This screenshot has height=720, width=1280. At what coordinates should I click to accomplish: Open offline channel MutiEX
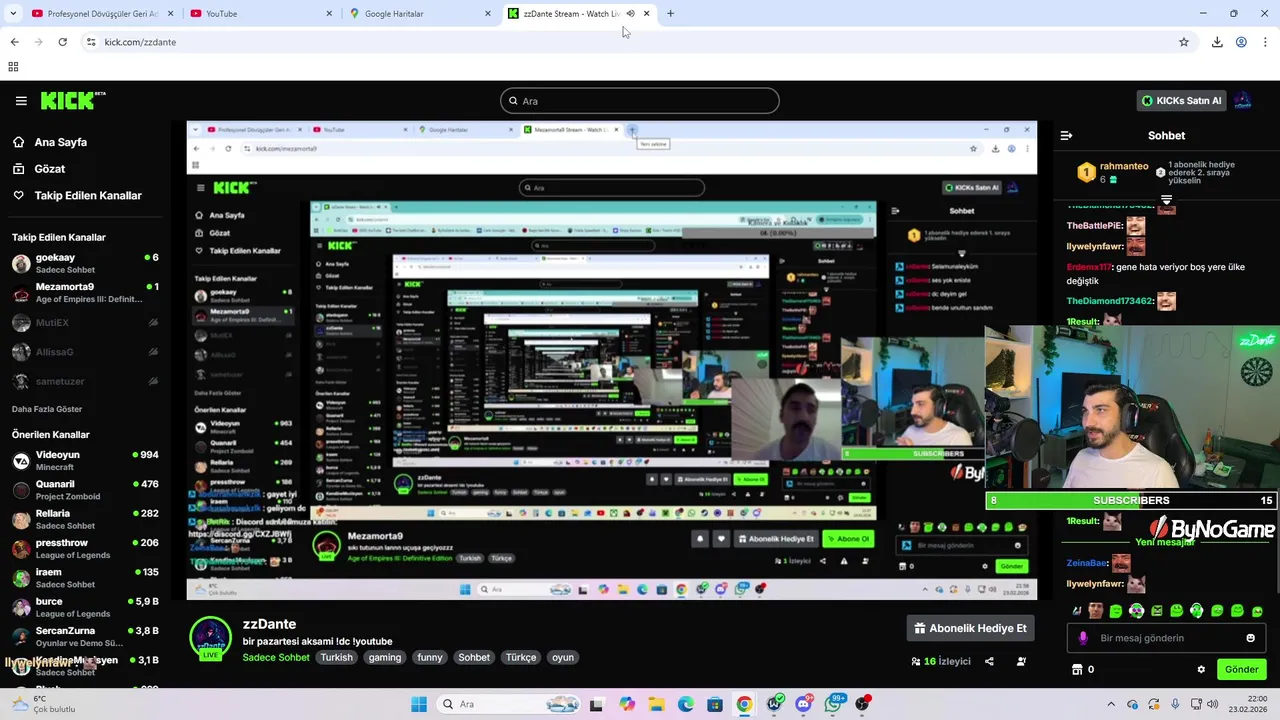[x=85, y=323]
